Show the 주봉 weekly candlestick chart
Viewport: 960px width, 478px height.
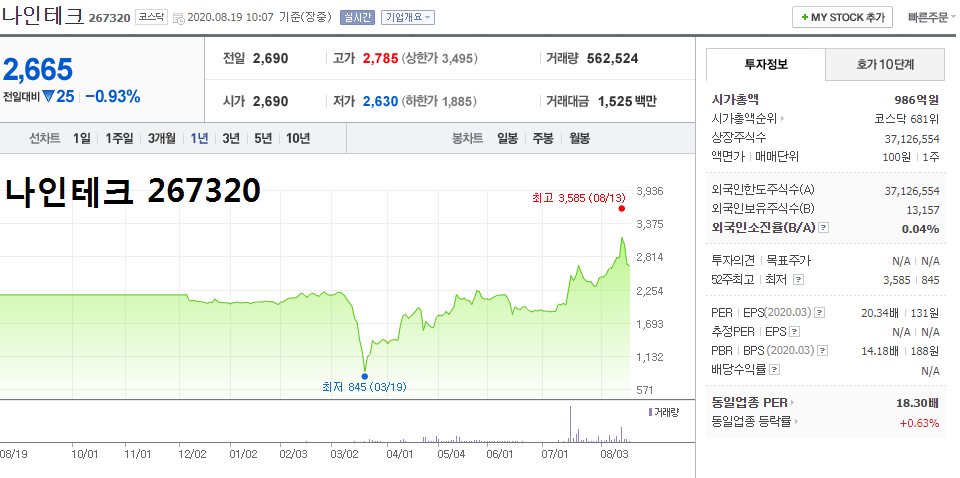(542, 138)
